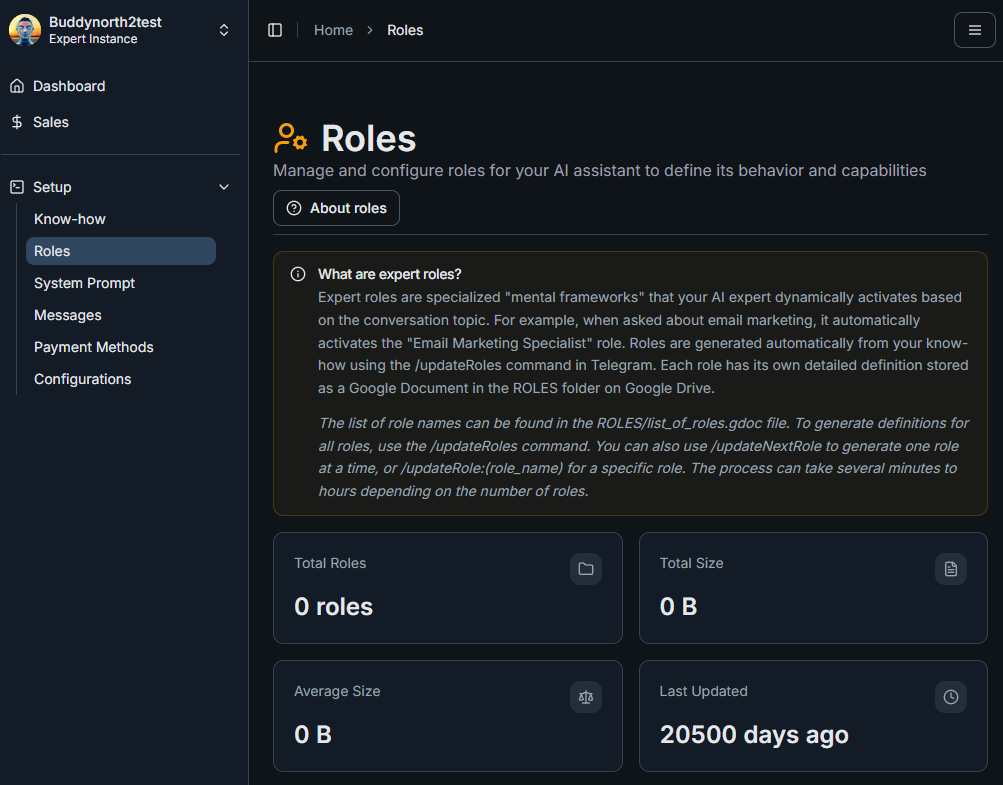Collapse the Setup section chevron

[x=224, y=187]
